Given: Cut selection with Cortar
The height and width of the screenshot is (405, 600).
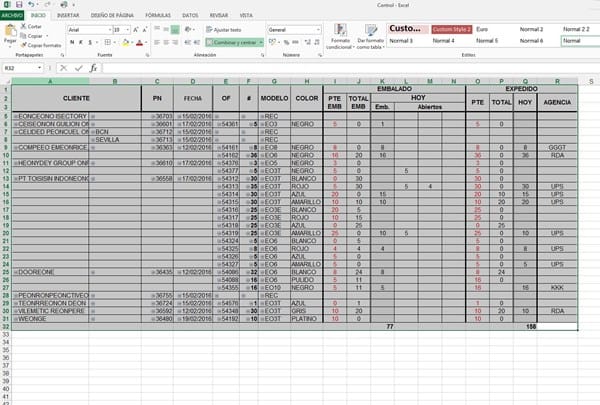Looking at the screenshot, I should pos(31,26).
